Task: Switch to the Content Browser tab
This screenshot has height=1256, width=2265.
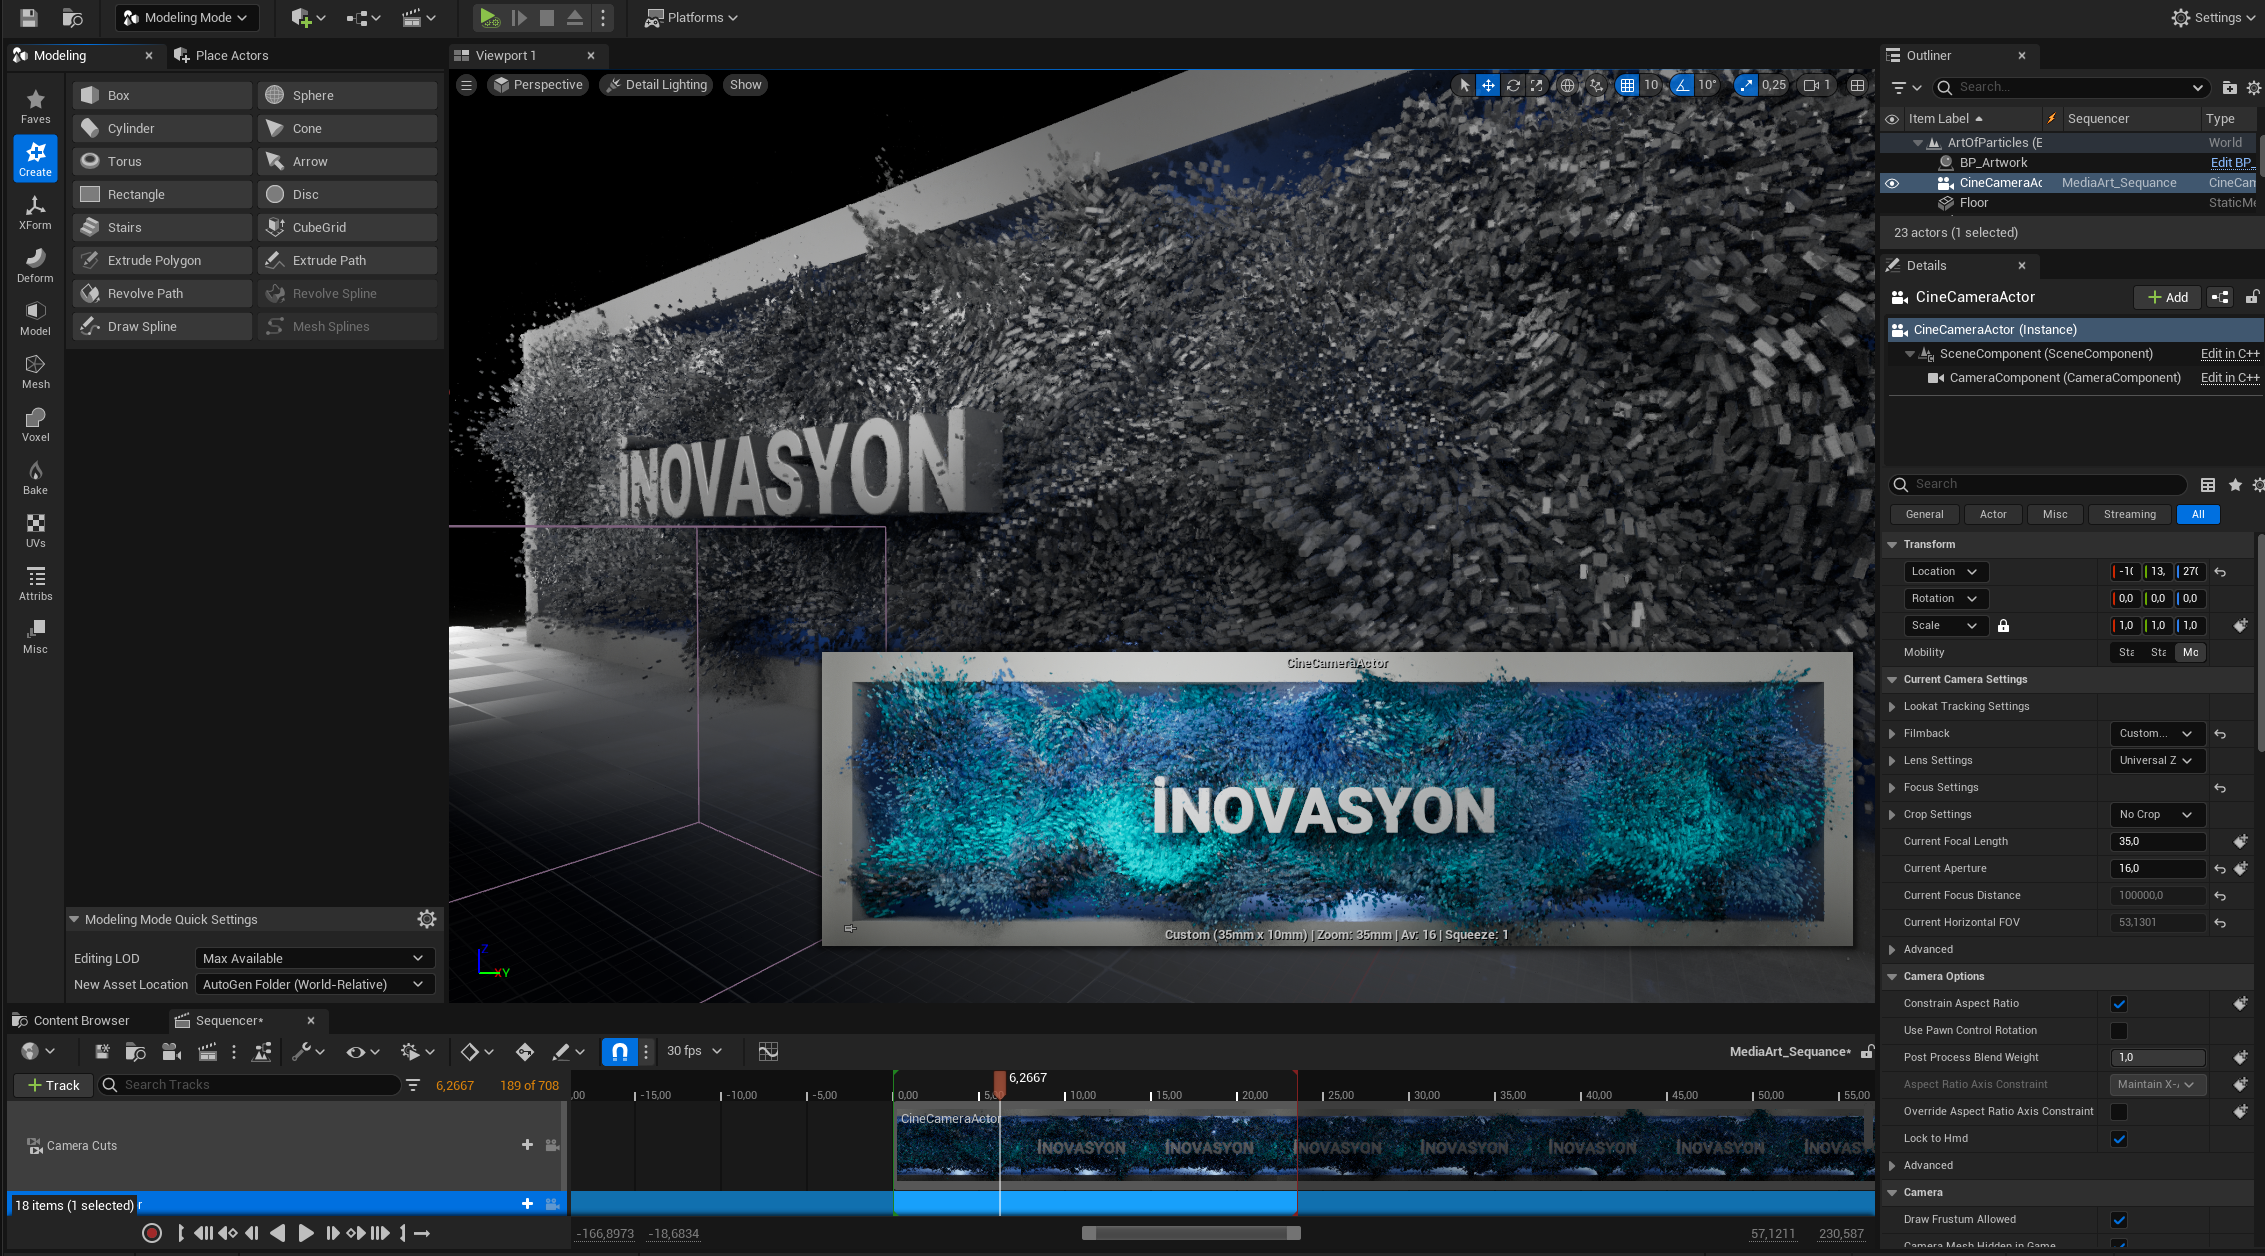Action: 71,1020
